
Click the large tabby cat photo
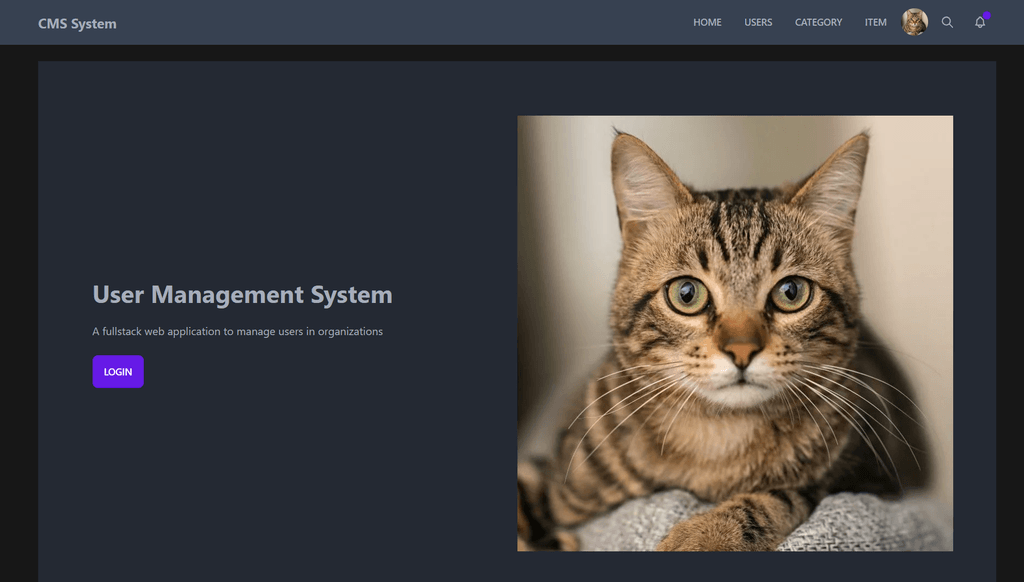tap(734, 333)
